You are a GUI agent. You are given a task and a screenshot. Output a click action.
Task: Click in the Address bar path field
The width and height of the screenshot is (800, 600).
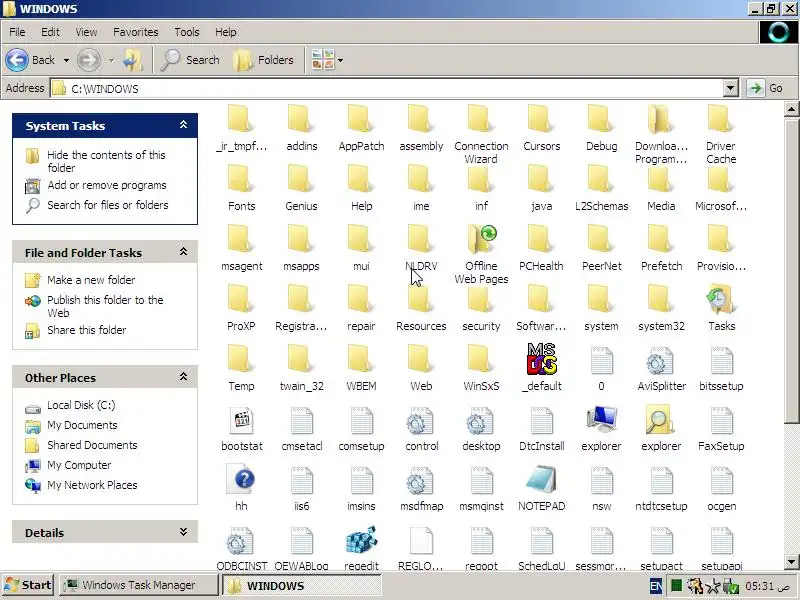[388, 88]
